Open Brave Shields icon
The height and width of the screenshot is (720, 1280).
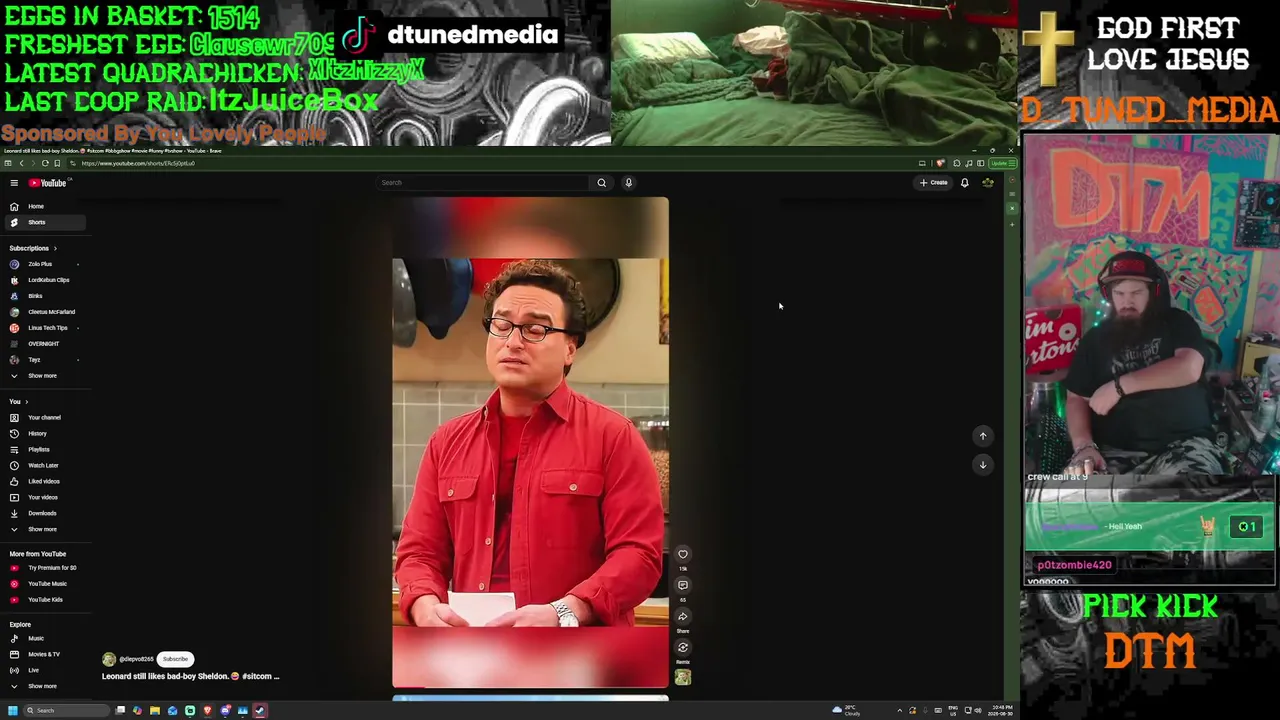940,163
